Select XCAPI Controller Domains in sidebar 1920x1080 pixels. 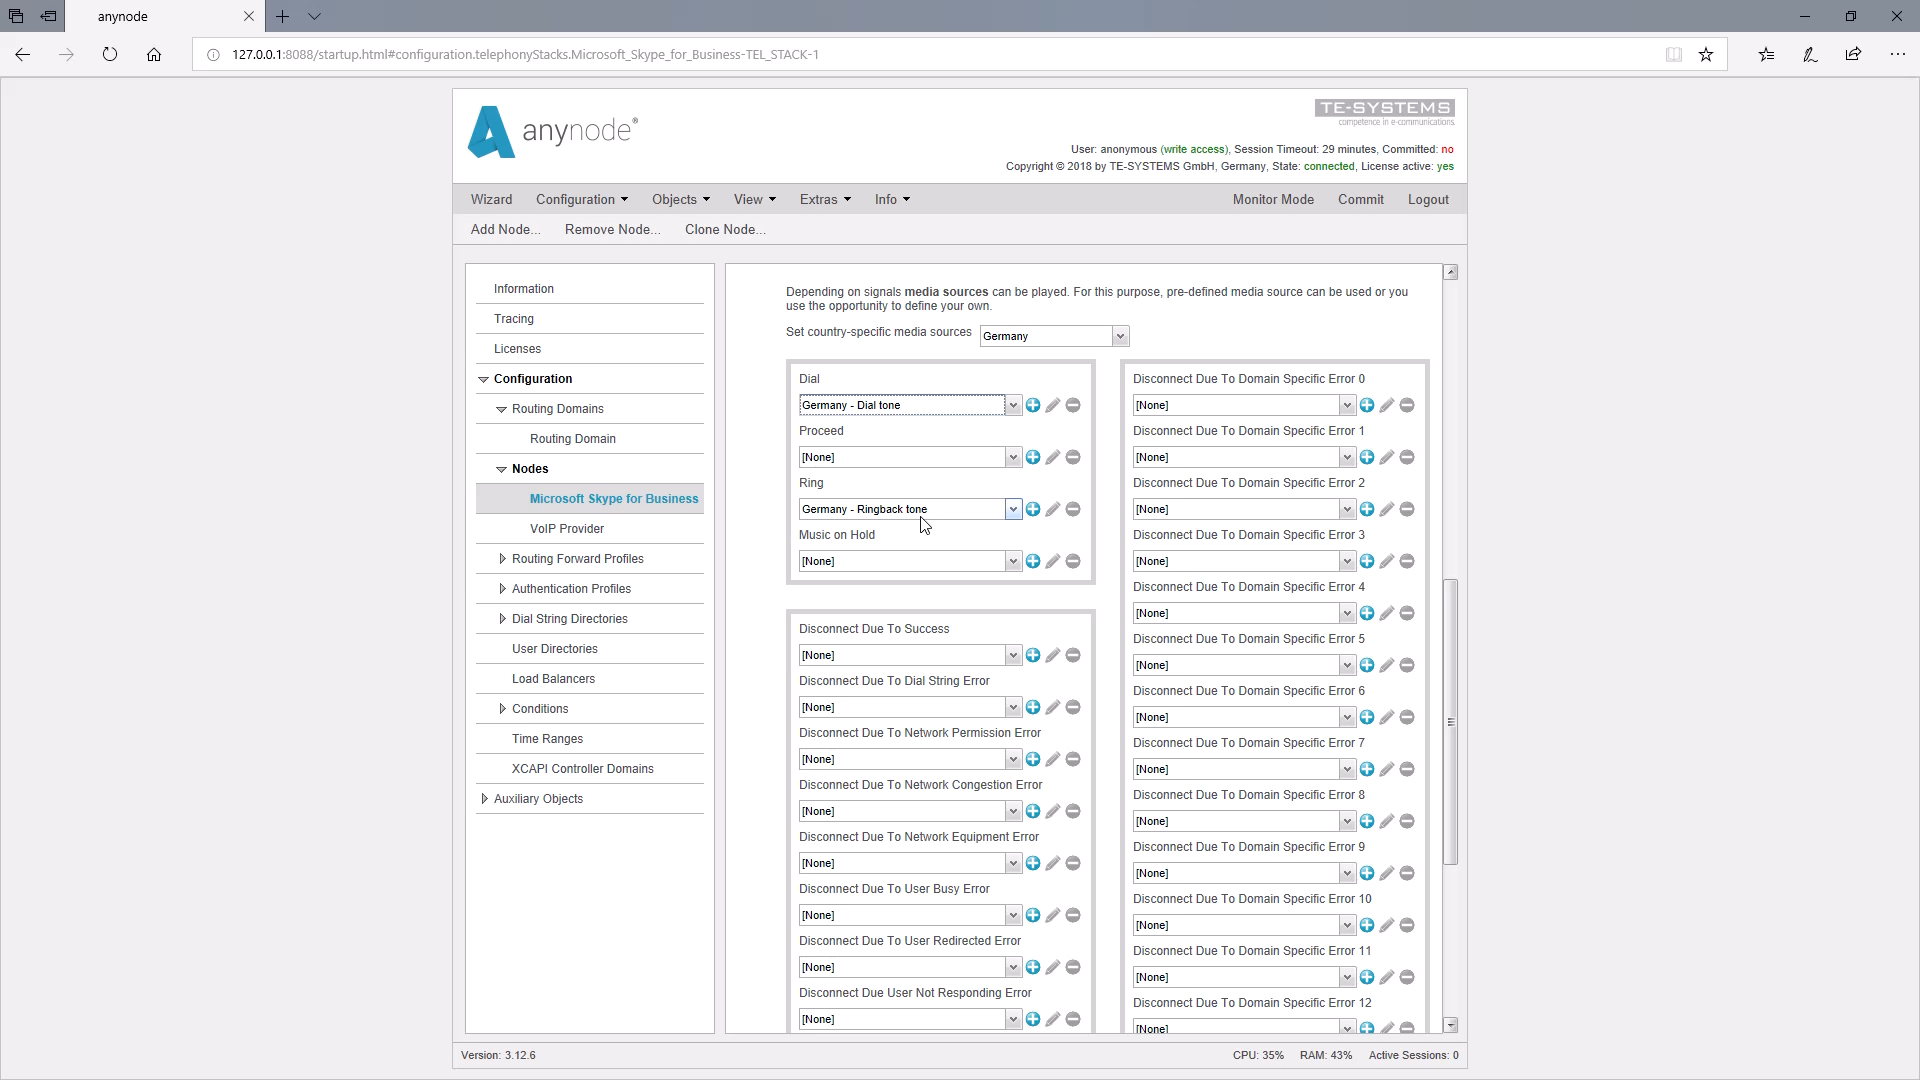point(583,769)
